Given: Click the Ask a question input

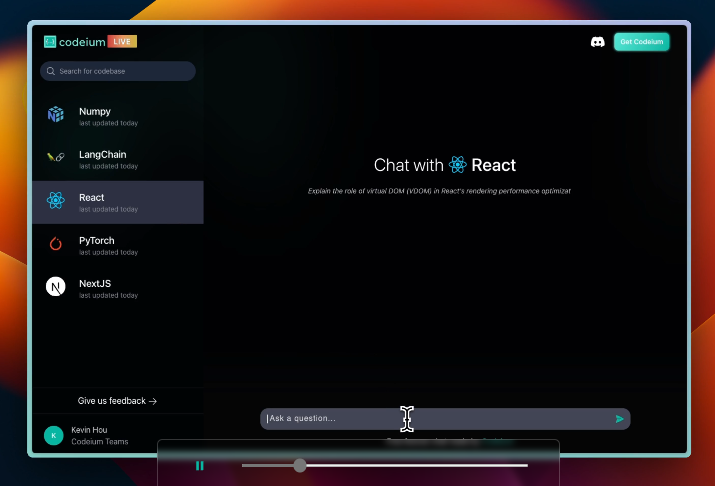Looking at the screenshot, I should coord(445,419).
